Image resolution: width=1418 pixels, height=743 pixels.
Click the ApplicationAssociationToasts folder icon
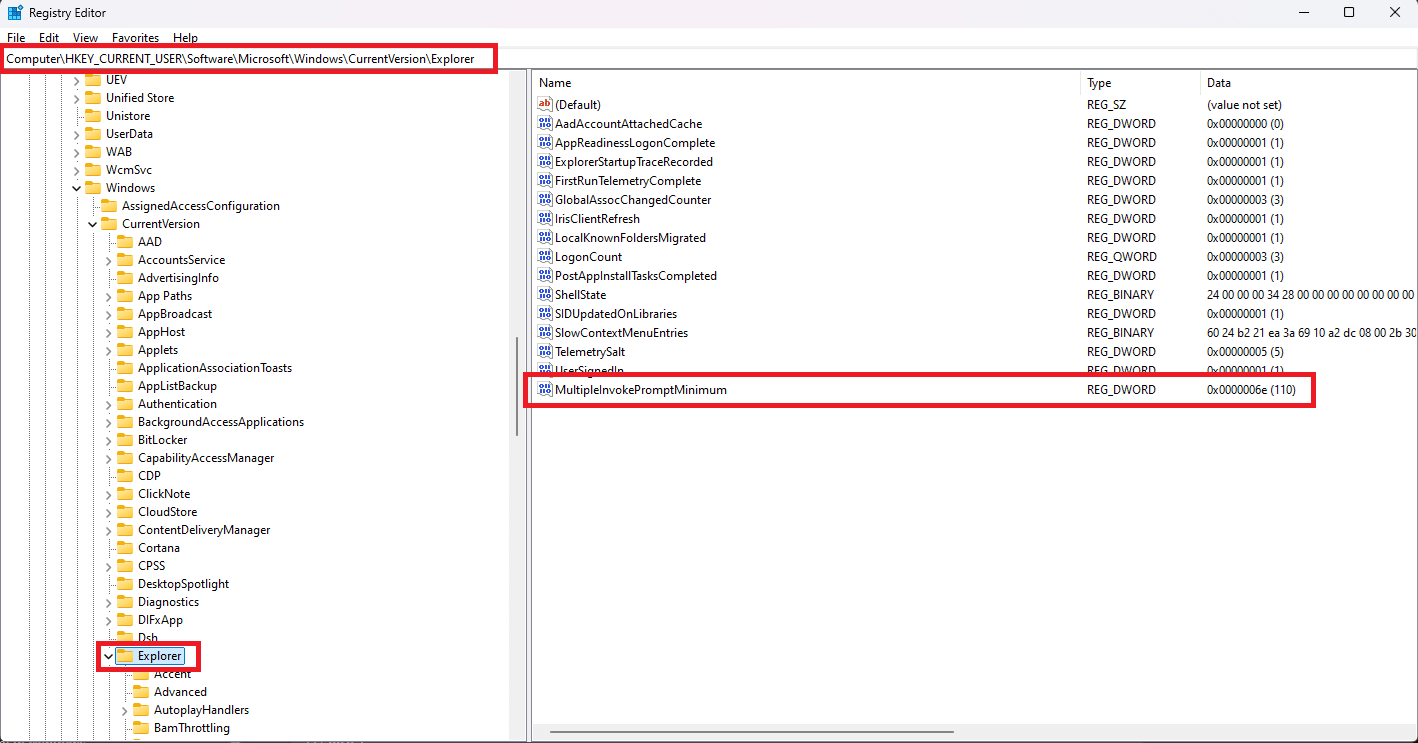(125, 368)
